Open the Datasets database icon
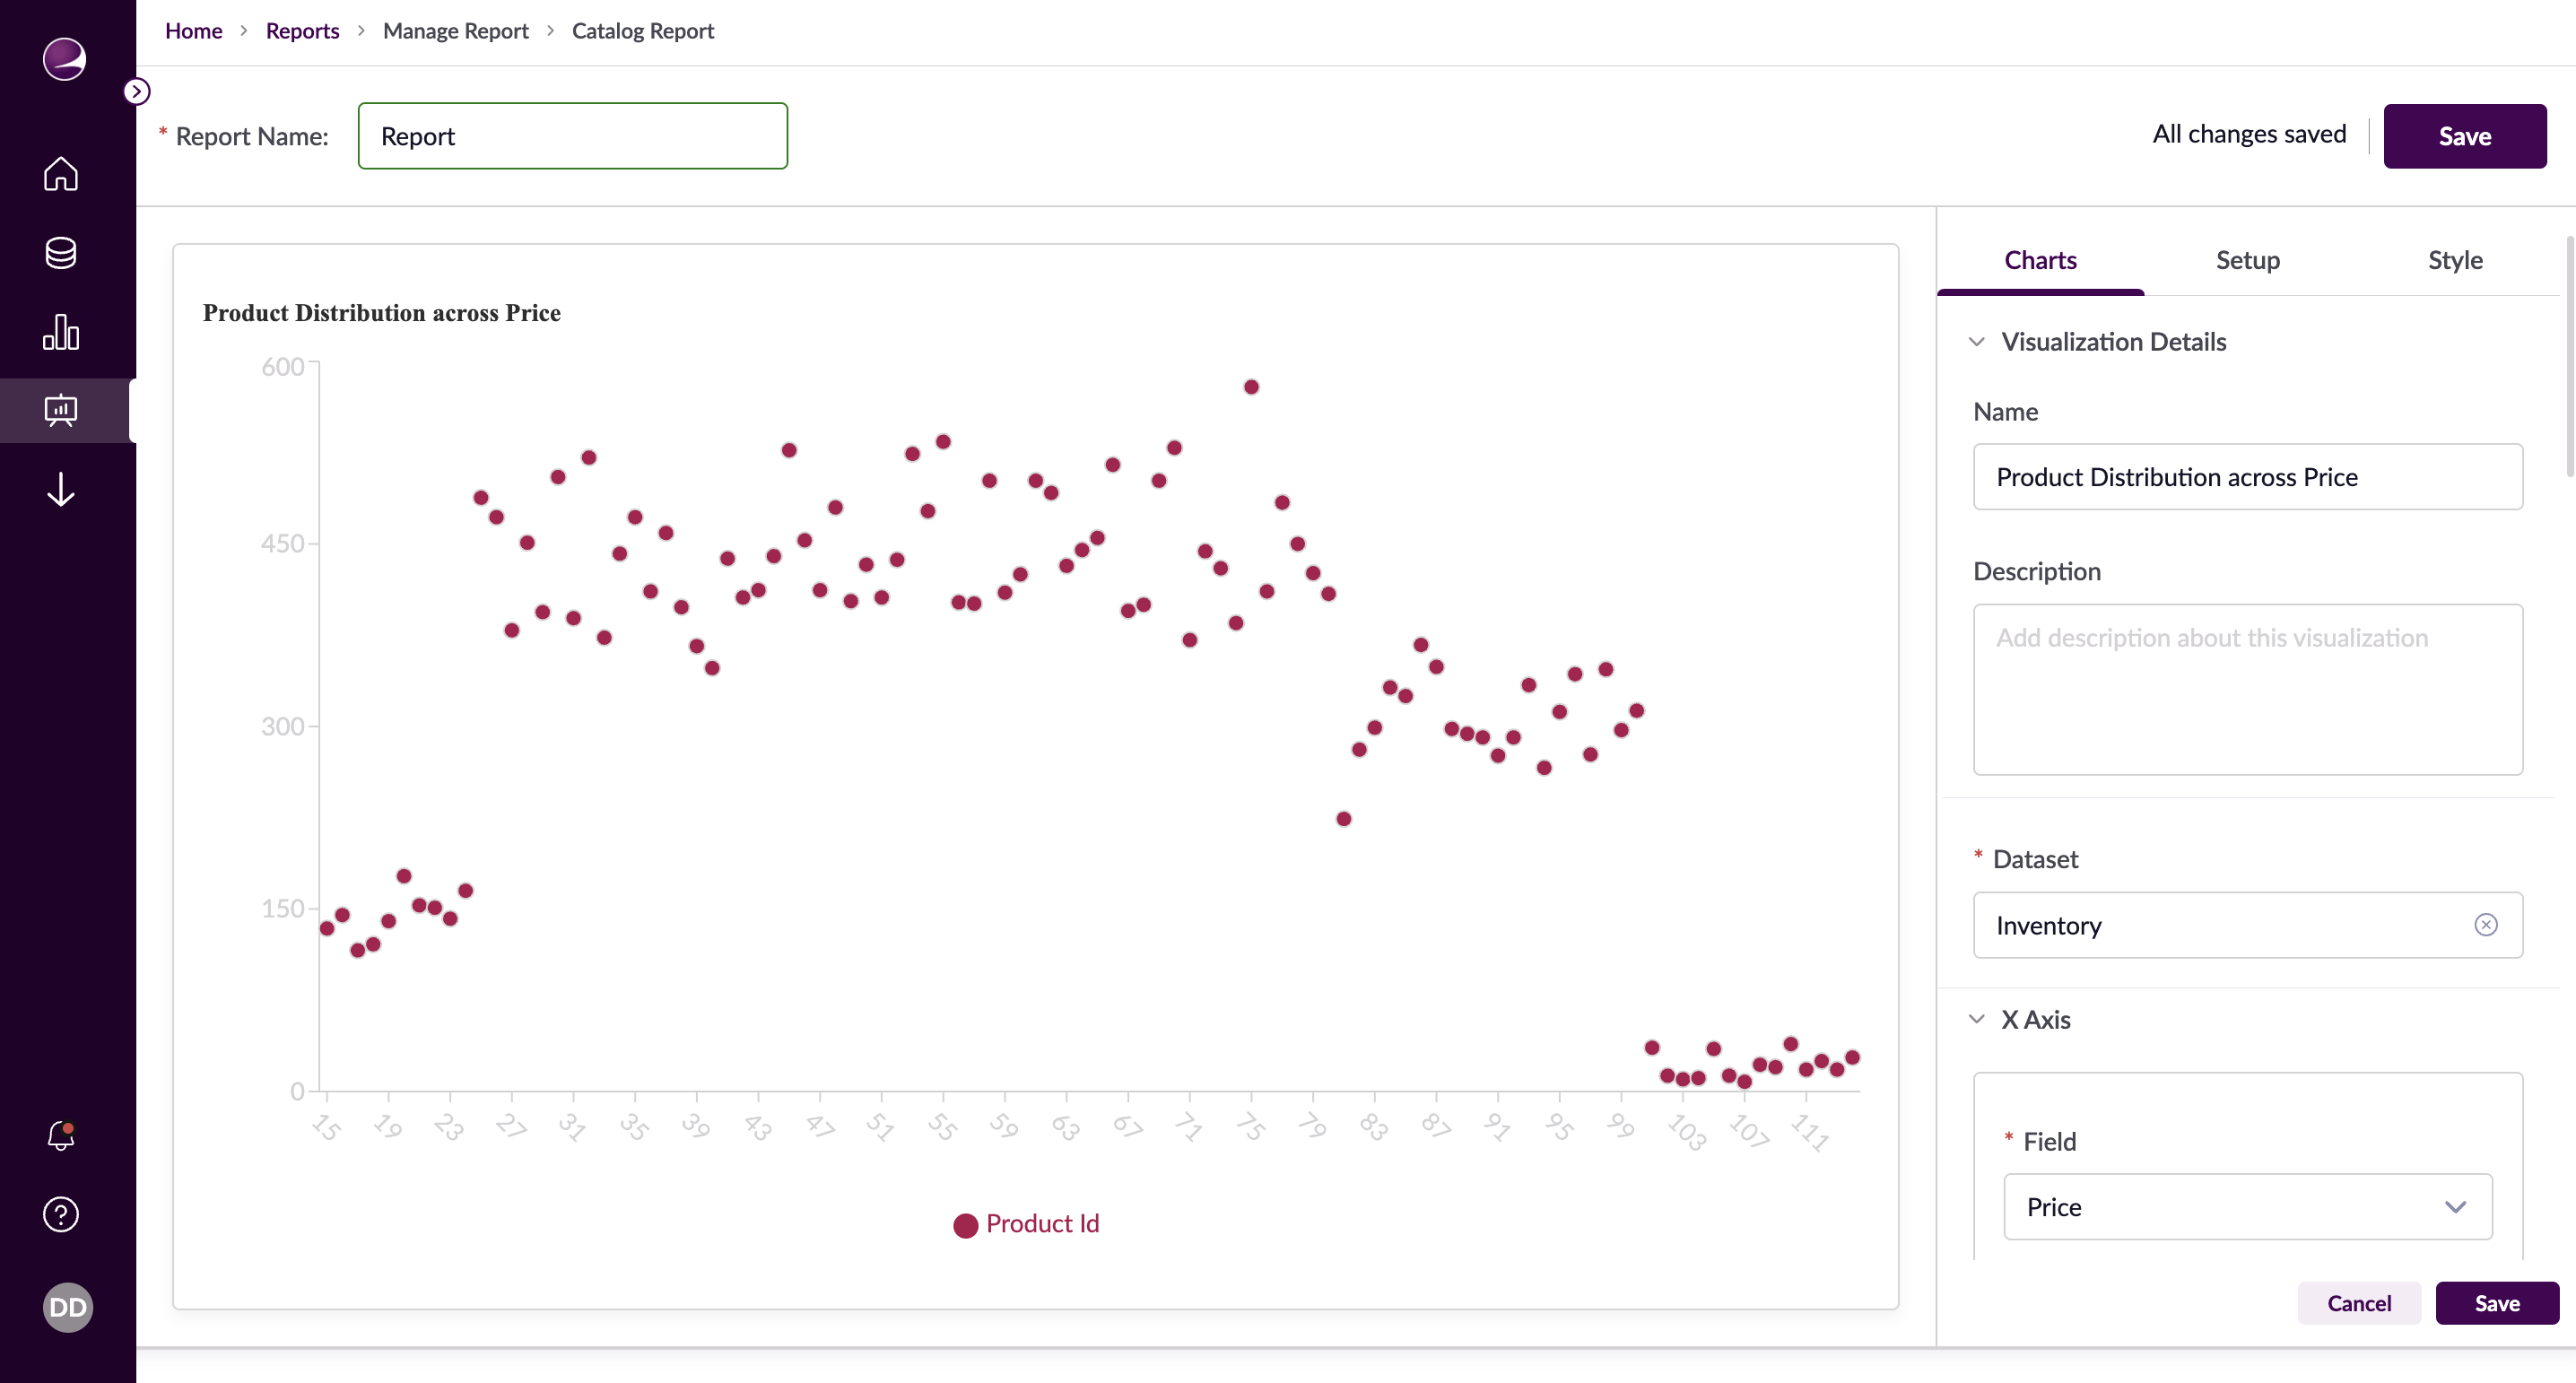This screenshot has width=2576, height=1383. click(60, 253)
